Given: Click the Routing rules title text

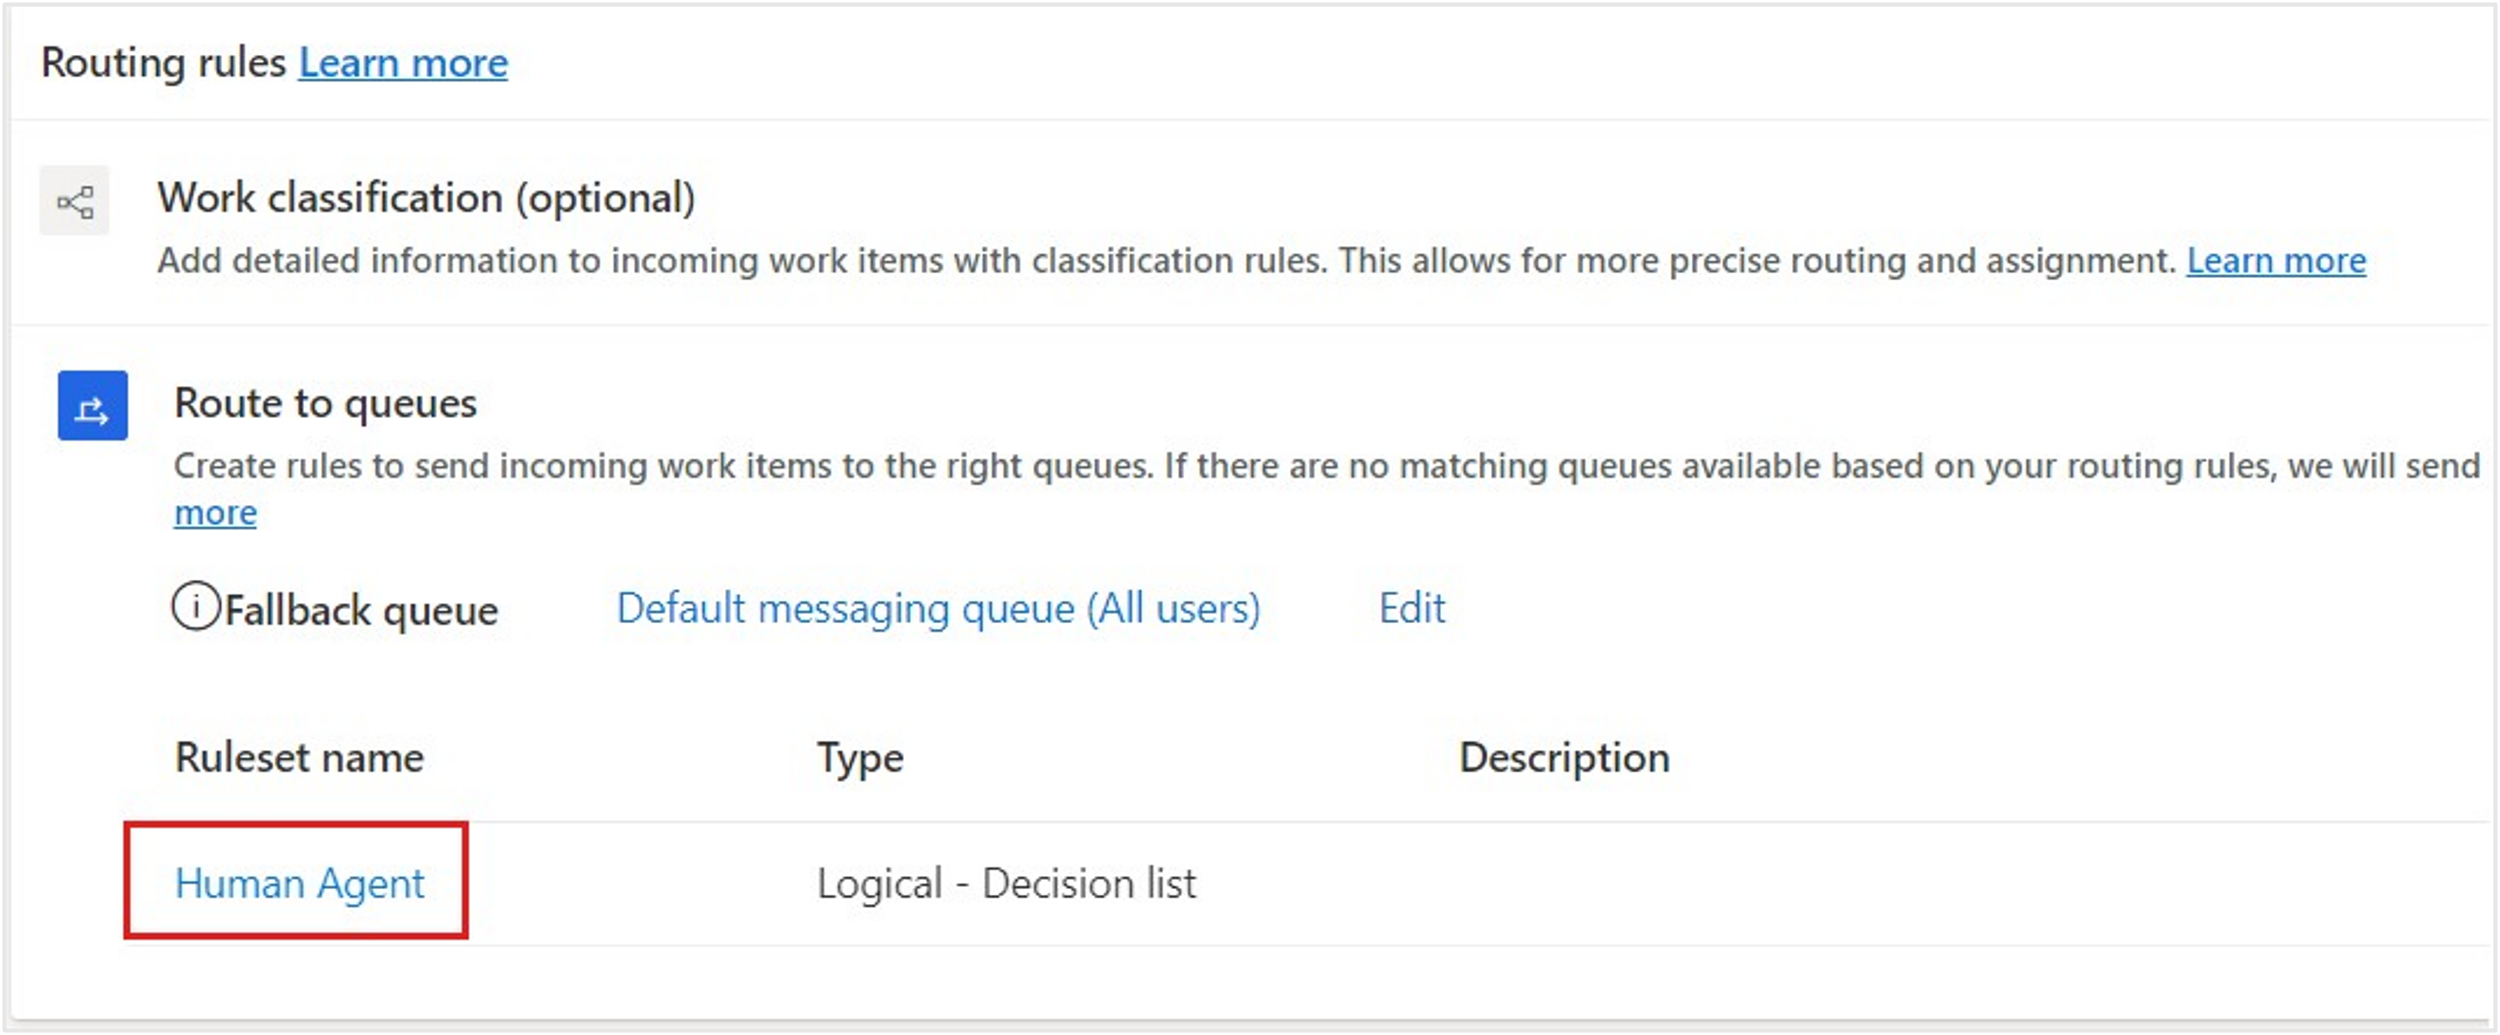Looking at the screenshot, I should pos(164,63).
